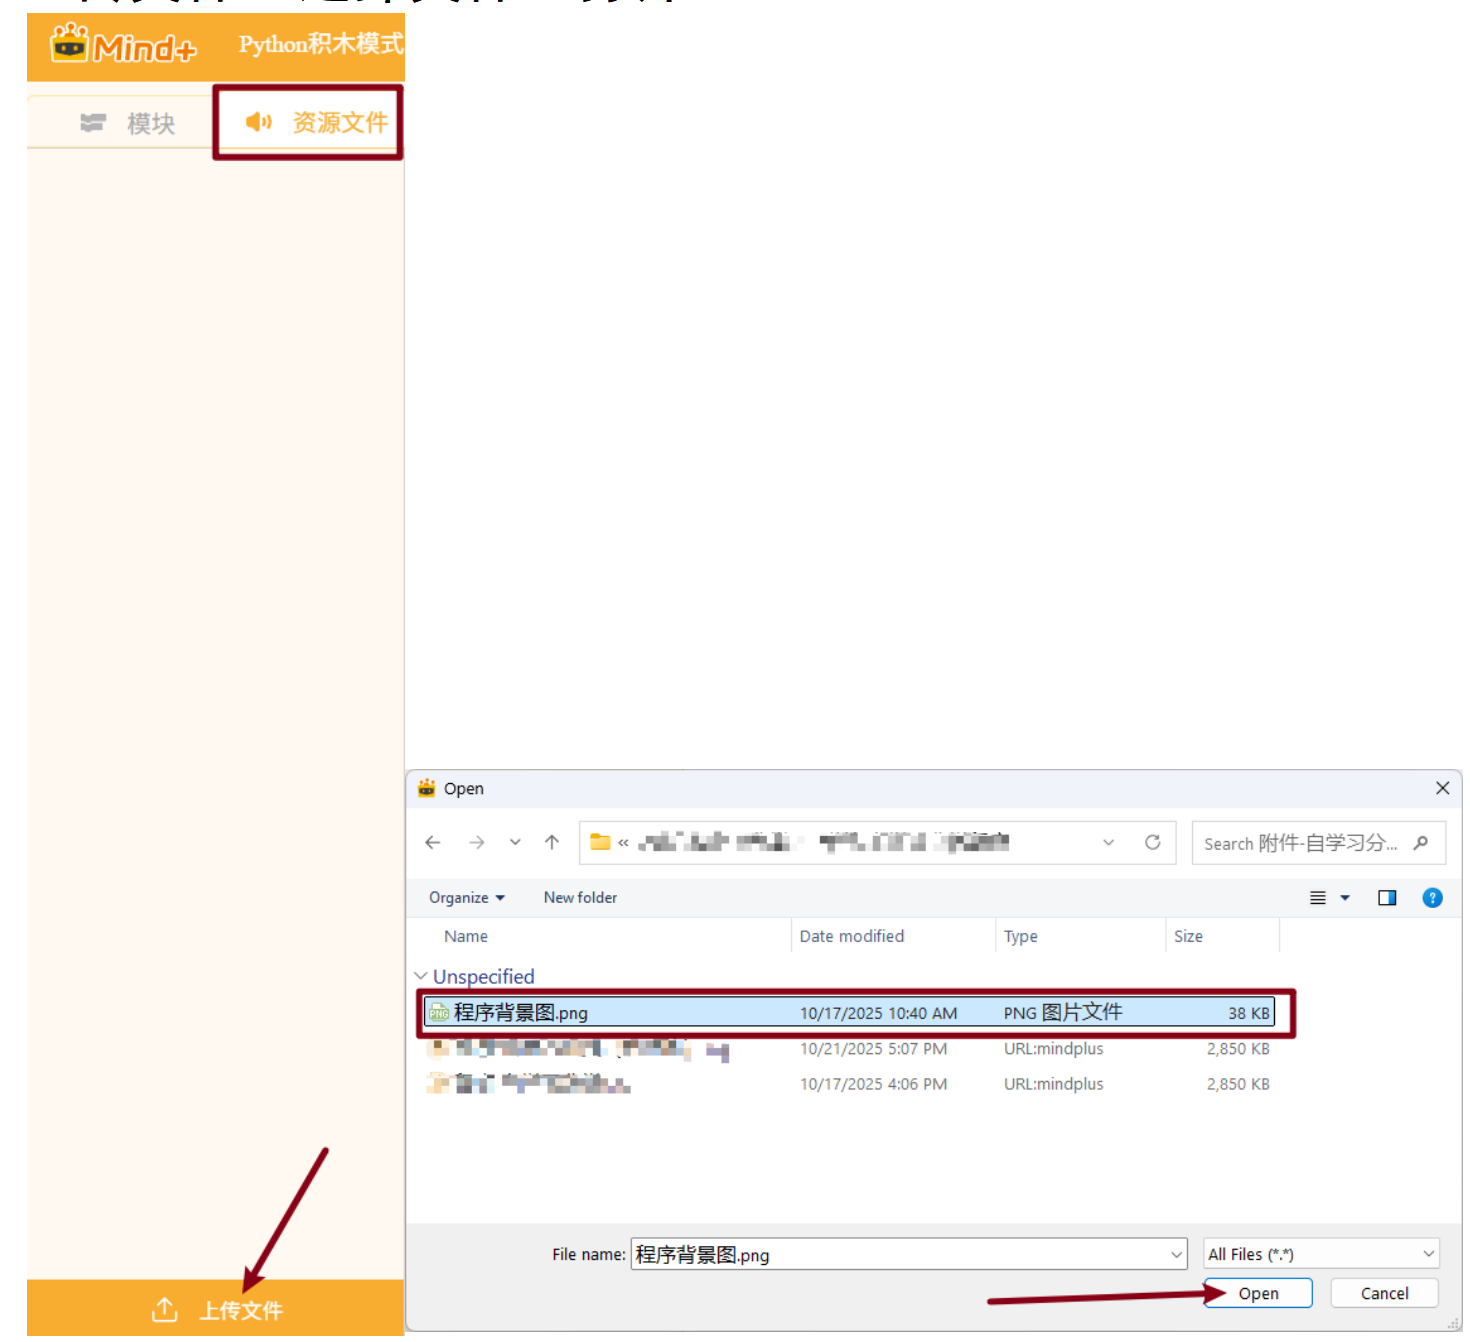The height and width of the screenshot is (1342, 1470).
Task: Go up one folder level
Action: coord(552,843)
